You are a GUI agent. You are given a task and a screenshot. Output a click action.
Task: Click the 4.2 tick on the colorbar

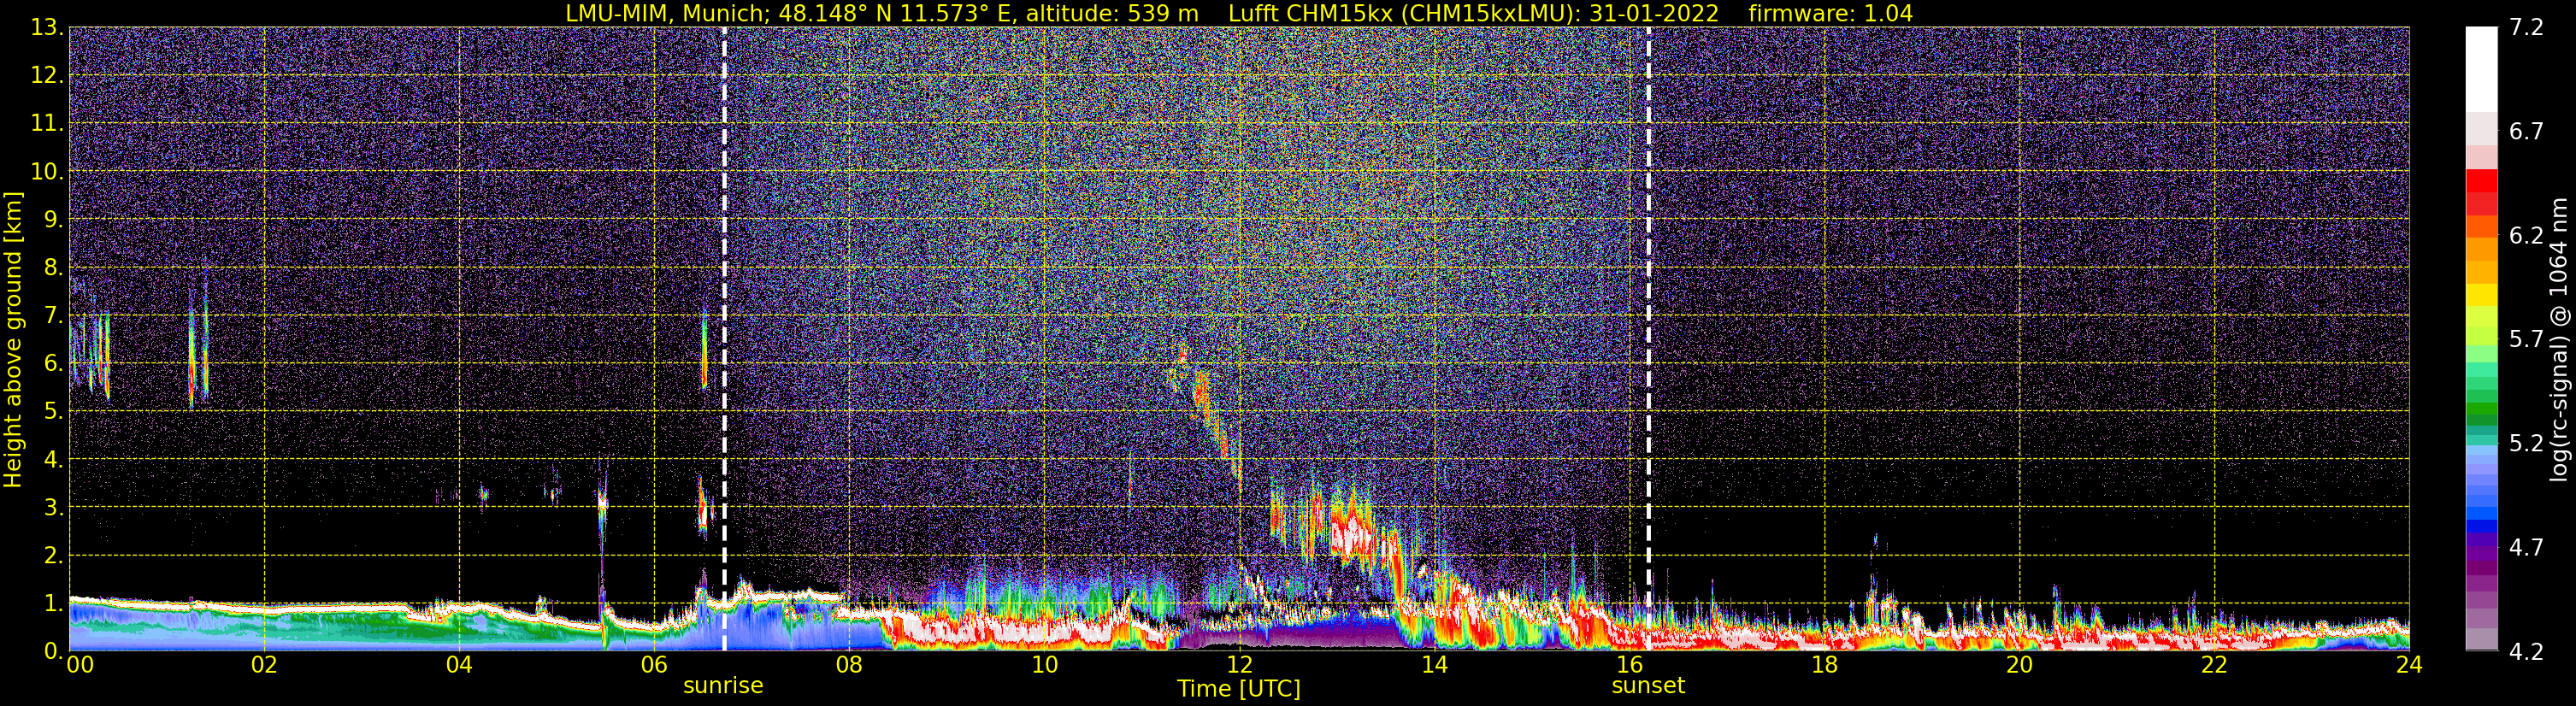pos(2526,651)
